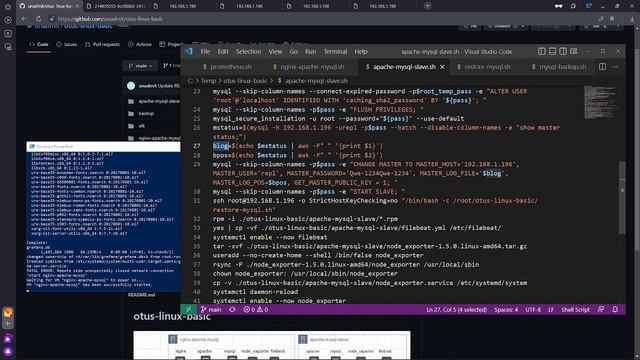This screenshot has height=360, width=640.
Task: Open apache-mysql-slave folder on GitHub
Action: coord(159,101)
